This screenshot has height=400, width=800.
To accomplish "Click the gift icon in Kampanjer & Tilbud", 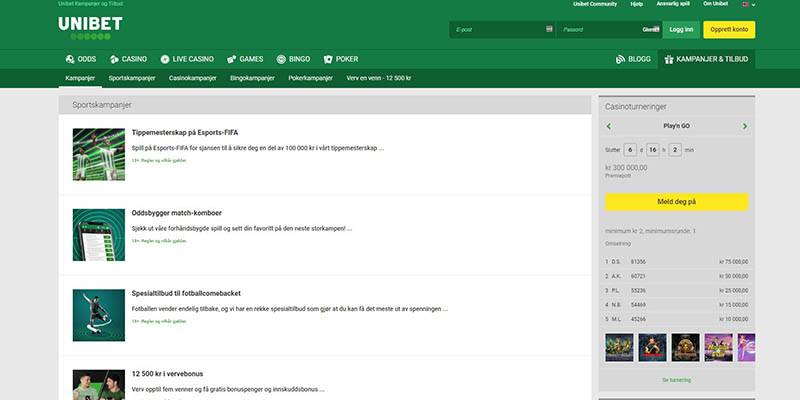I will coord(669,60).
